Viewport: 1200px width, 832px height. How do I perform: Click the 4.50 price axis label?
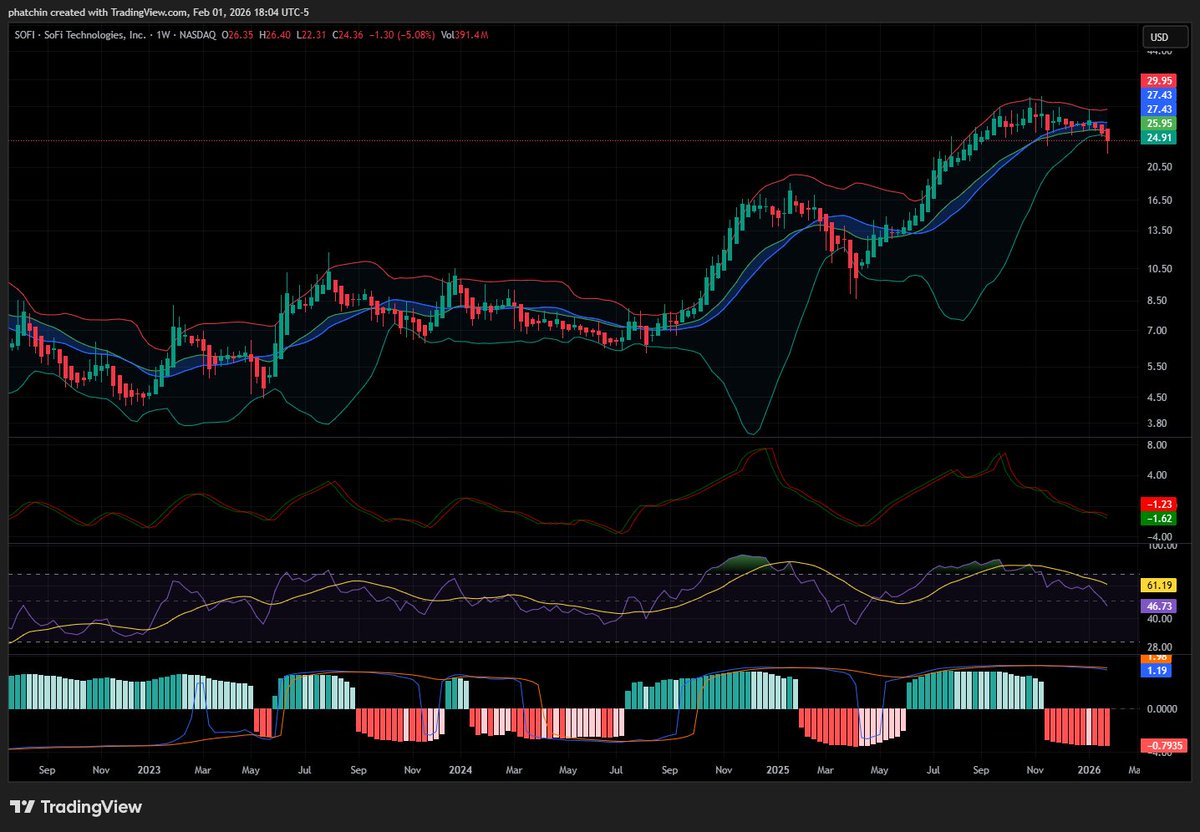coord(1158,397)
